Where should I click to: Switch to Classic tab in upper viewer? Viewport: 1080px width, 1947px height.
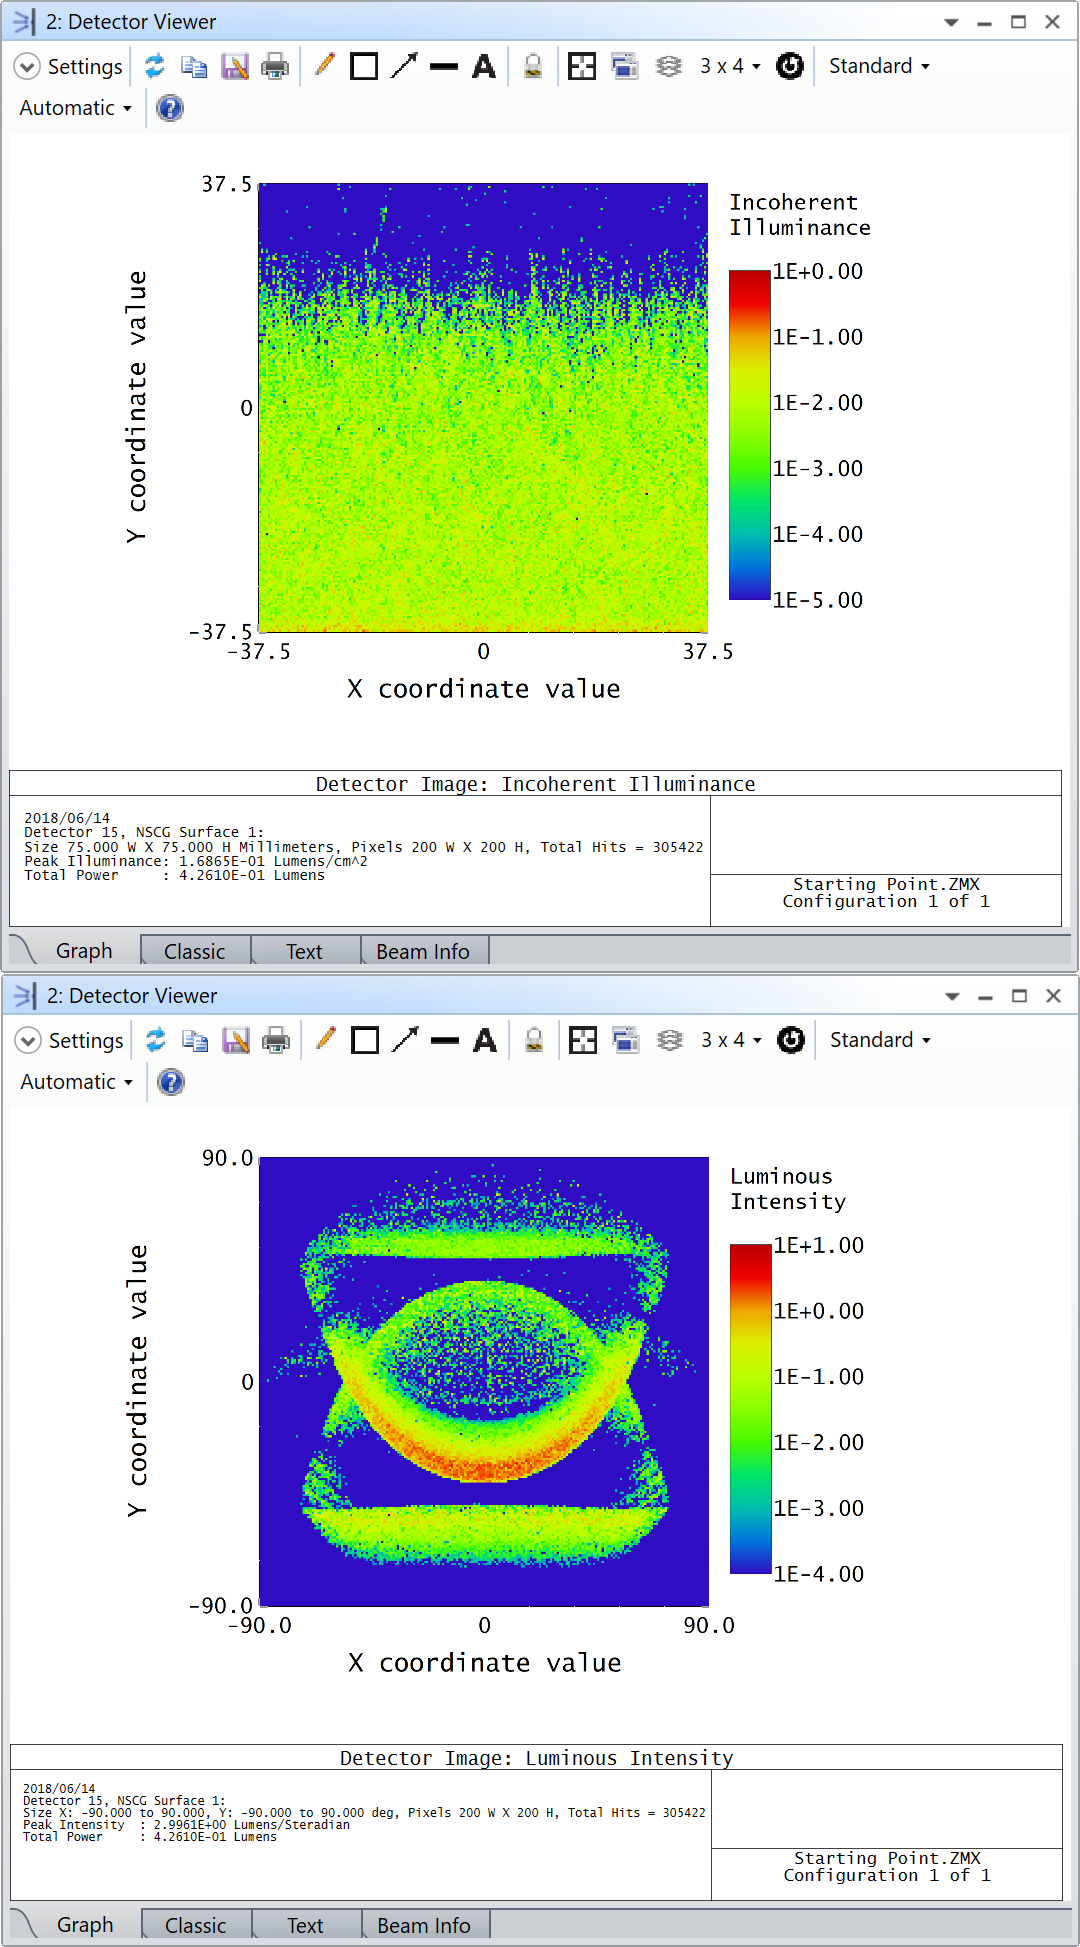point(195,951)
